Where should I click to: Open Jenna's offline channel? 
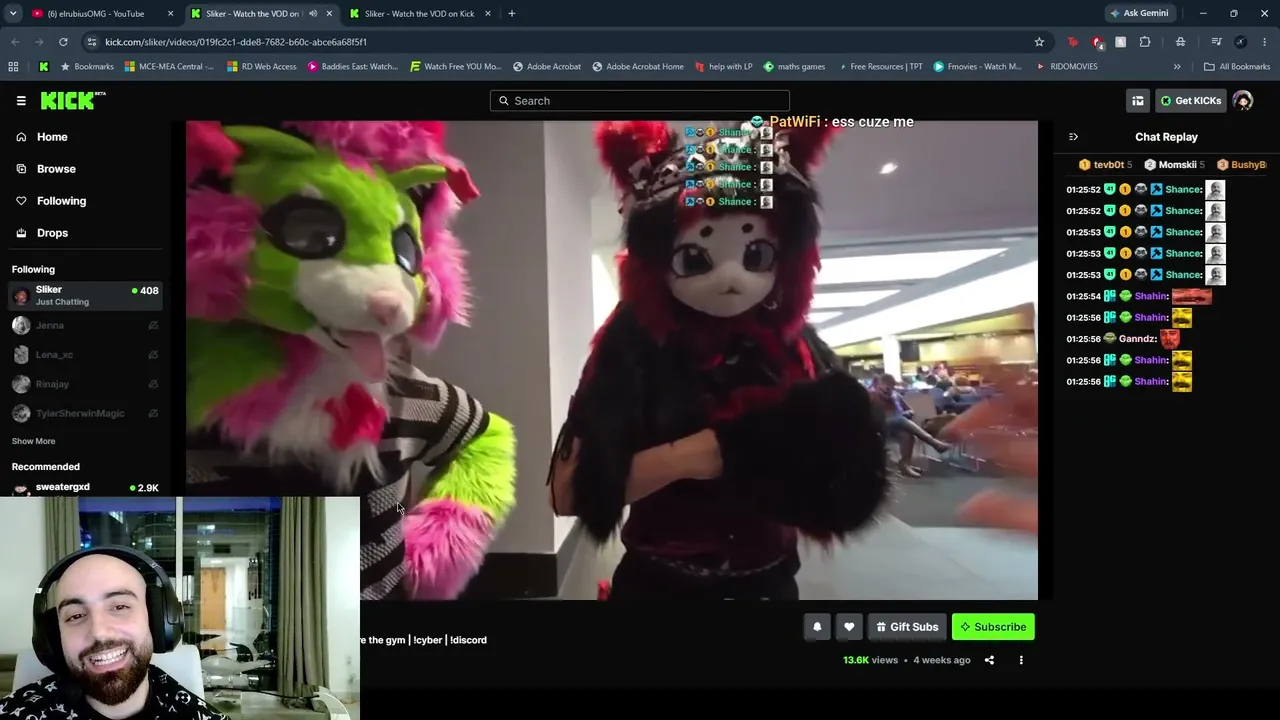point(85,325)
